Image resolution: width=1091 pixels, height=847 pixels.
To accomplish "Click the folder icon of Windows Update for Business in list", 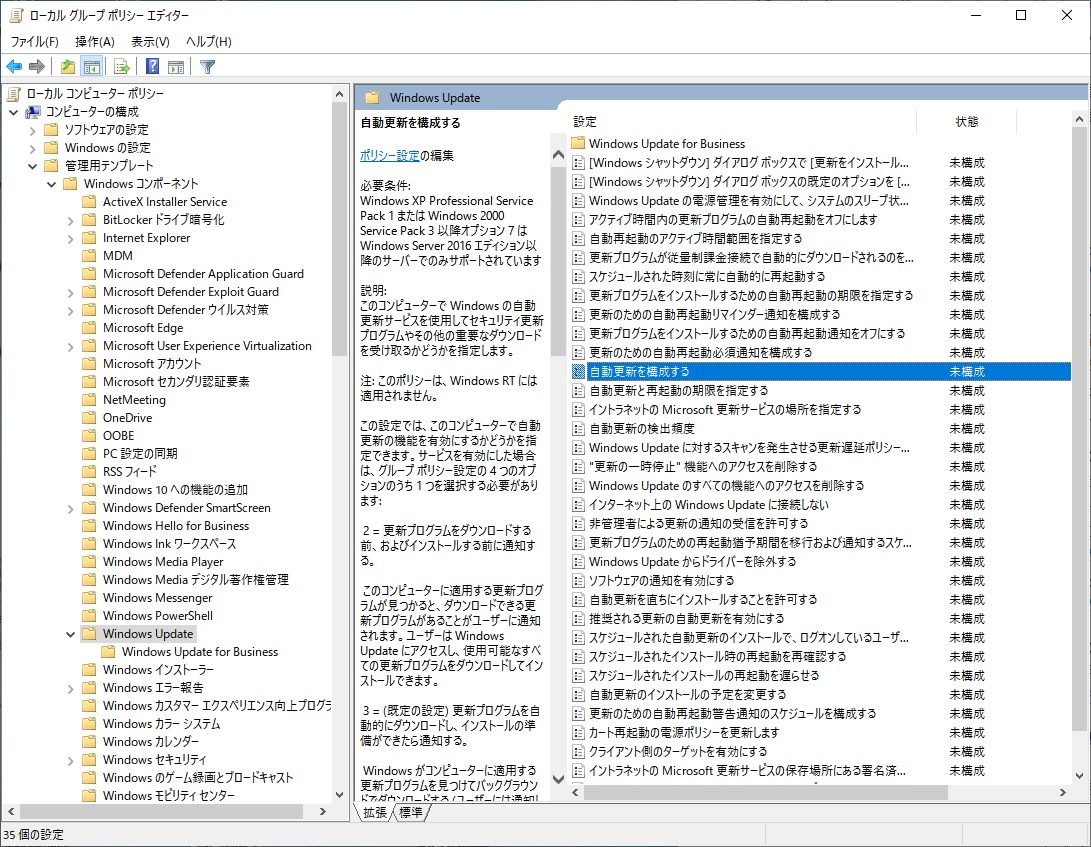I will coord(578,143).
